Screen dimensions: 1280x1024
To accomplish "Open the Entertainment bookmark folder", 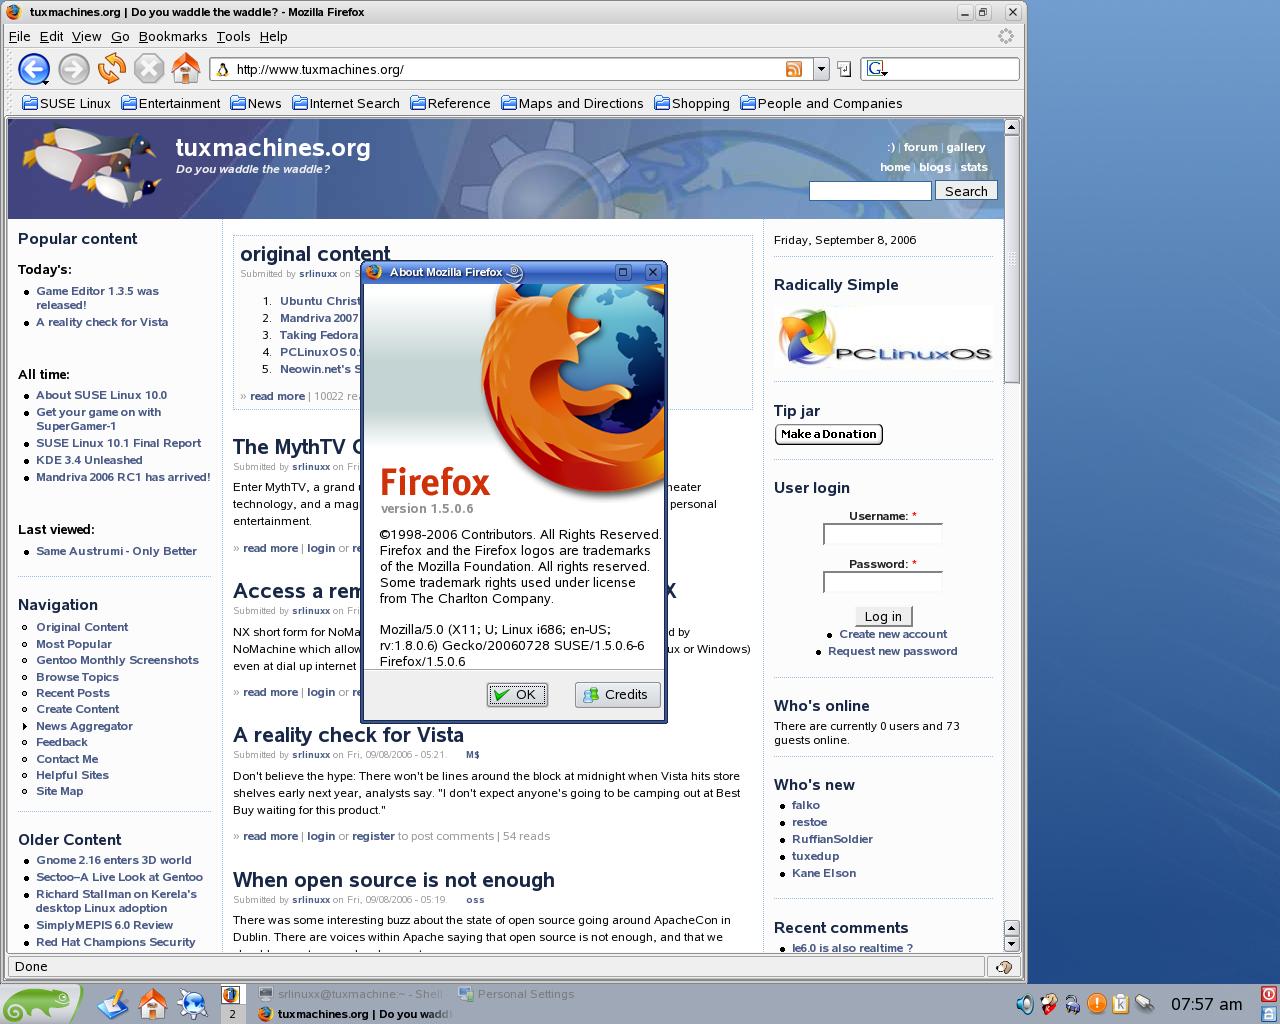I will [x=170, y=103].
